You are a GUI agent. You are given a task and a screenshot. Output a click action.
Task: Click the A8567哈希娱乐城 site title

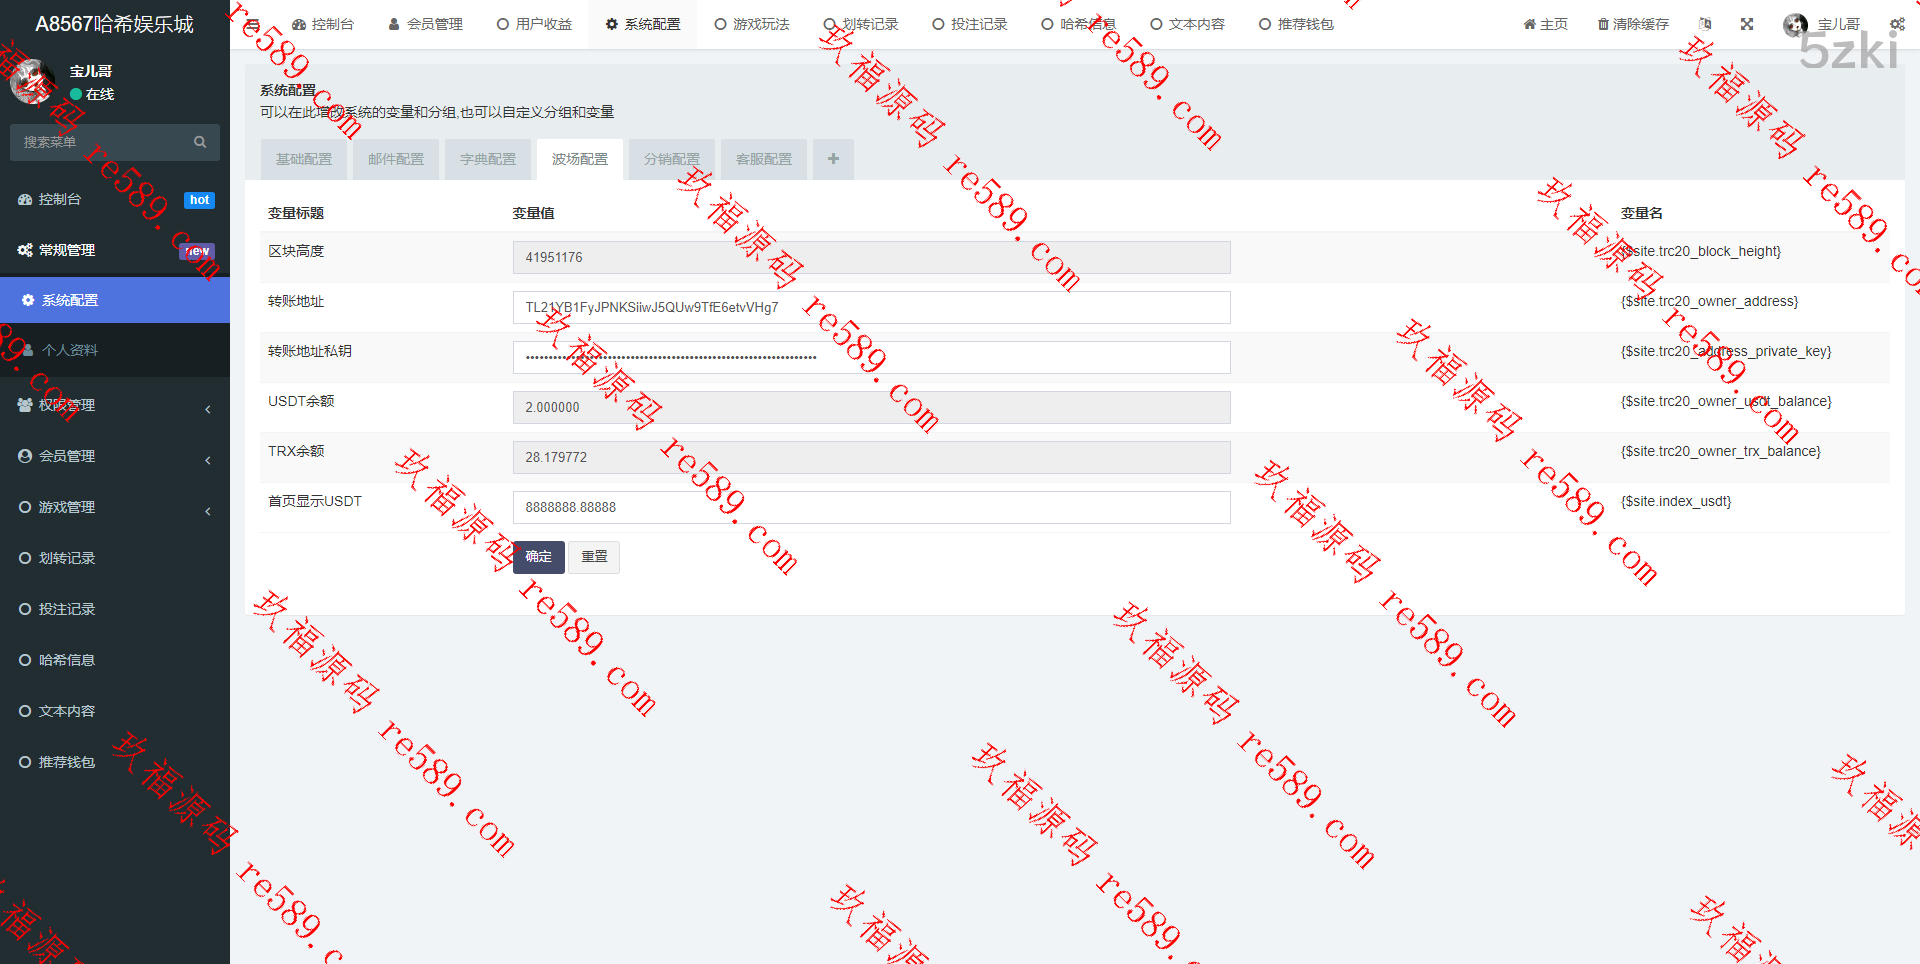(114, 24)
